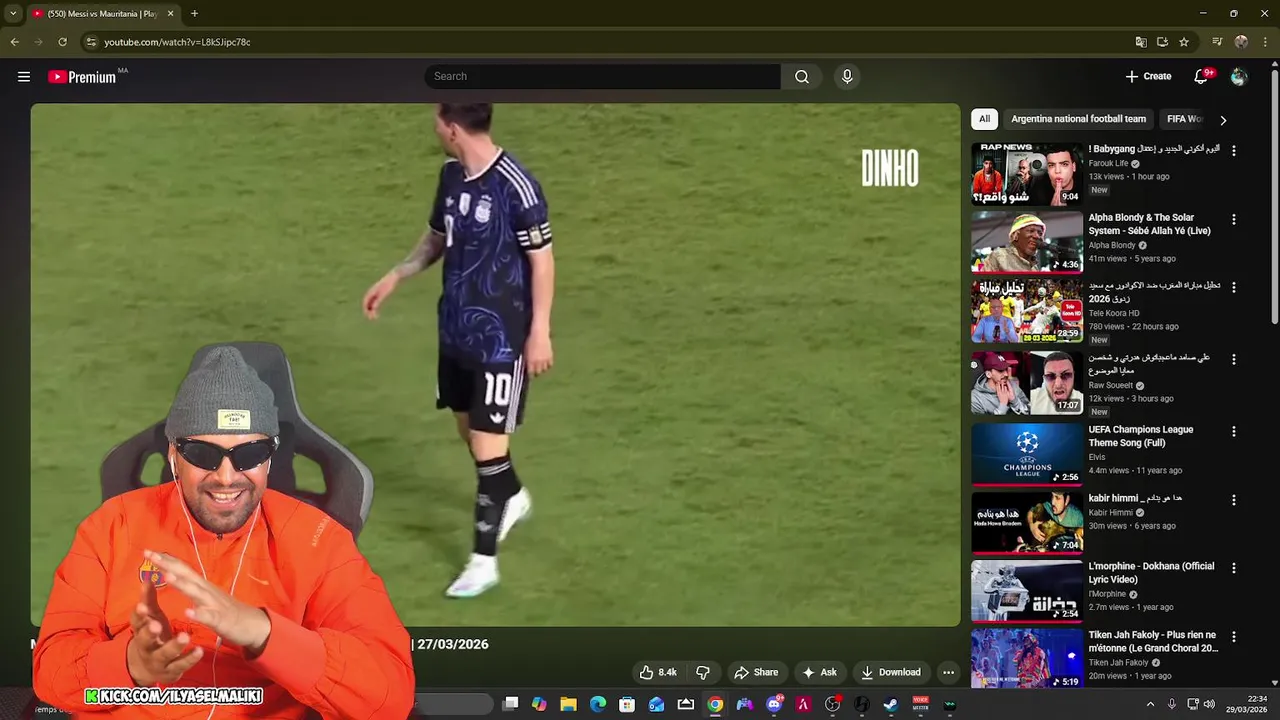Open volume control in system tray

click(1208, 704)
